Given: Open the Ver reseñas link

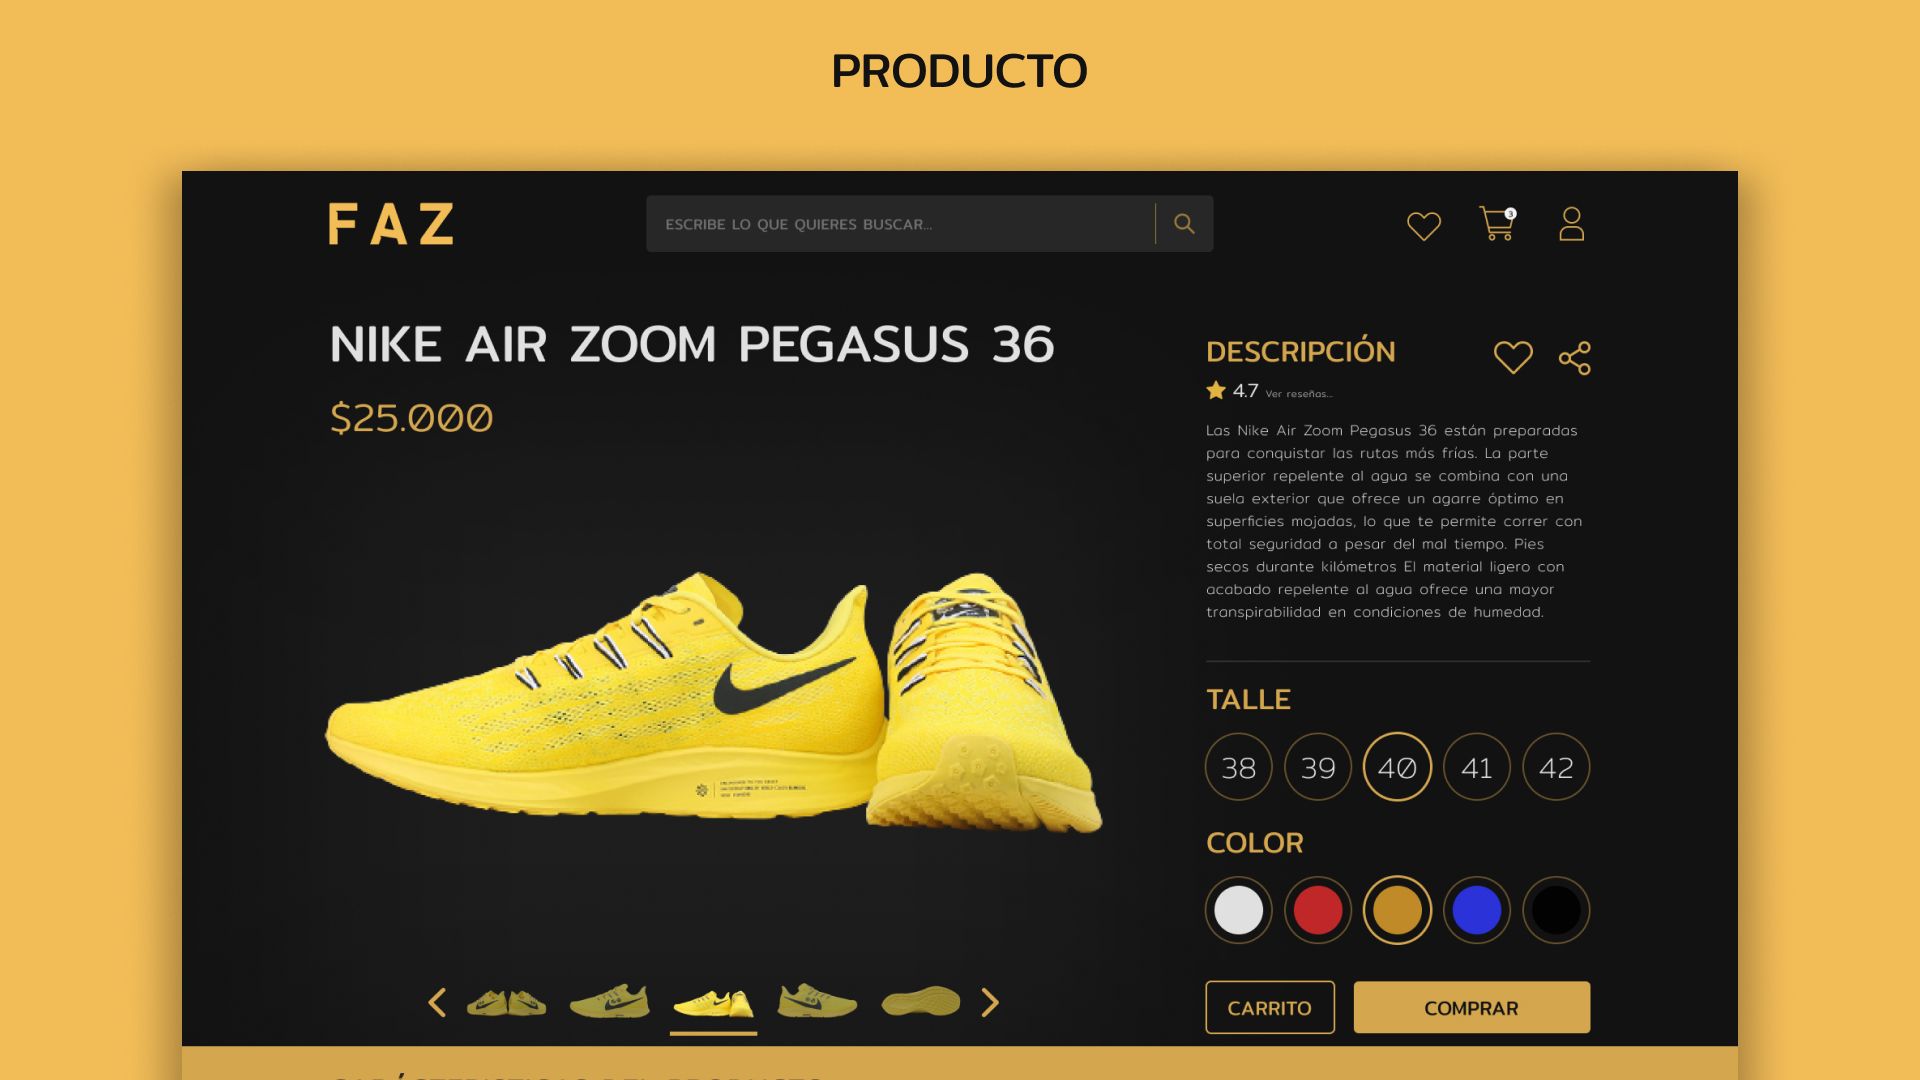Looking at the screenshot, I should click(1299, 394).
